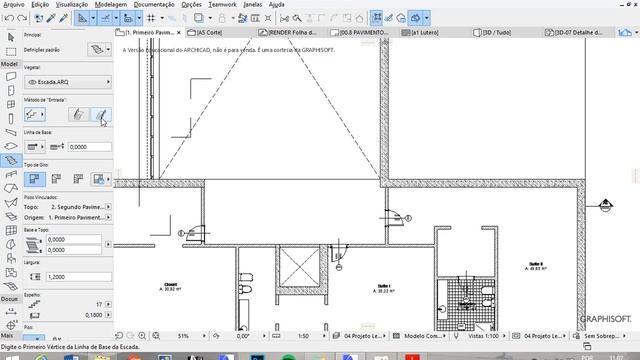Click the Linha de Base offset field
The width and height of the screenshot is (640, 360).
click(89, 147)
